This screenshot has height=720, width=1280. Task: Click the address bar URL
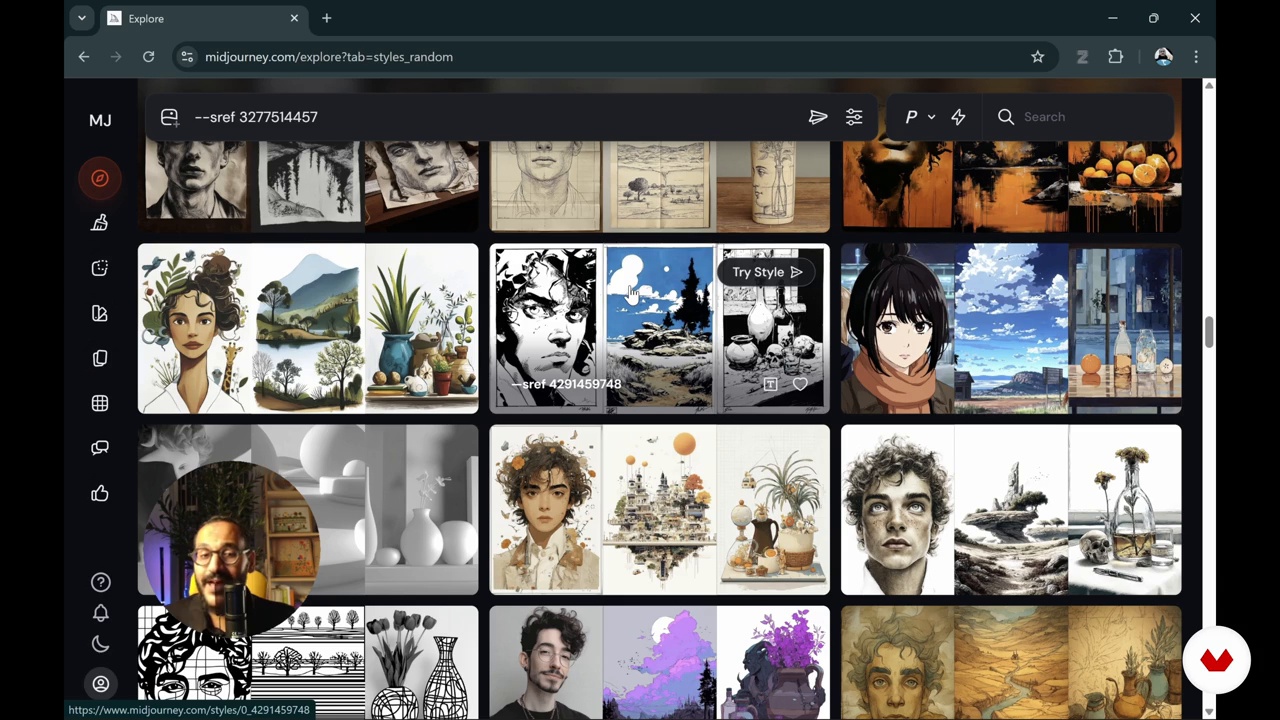[328, 57]
